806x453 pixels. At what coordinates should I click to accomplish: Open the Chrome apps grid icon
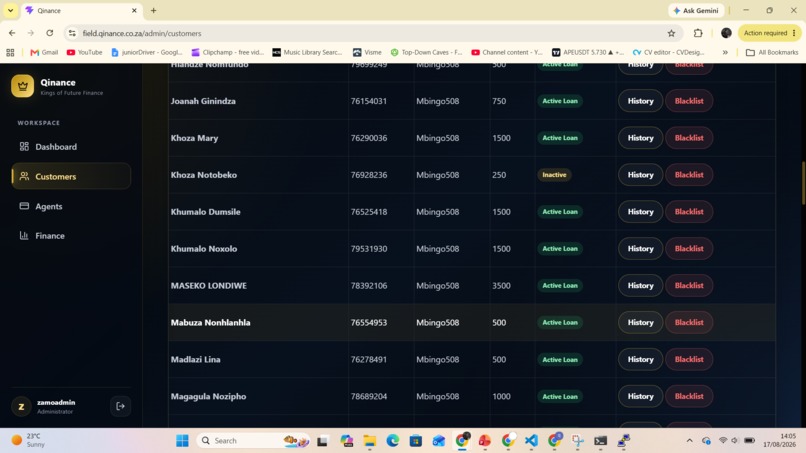10,52
